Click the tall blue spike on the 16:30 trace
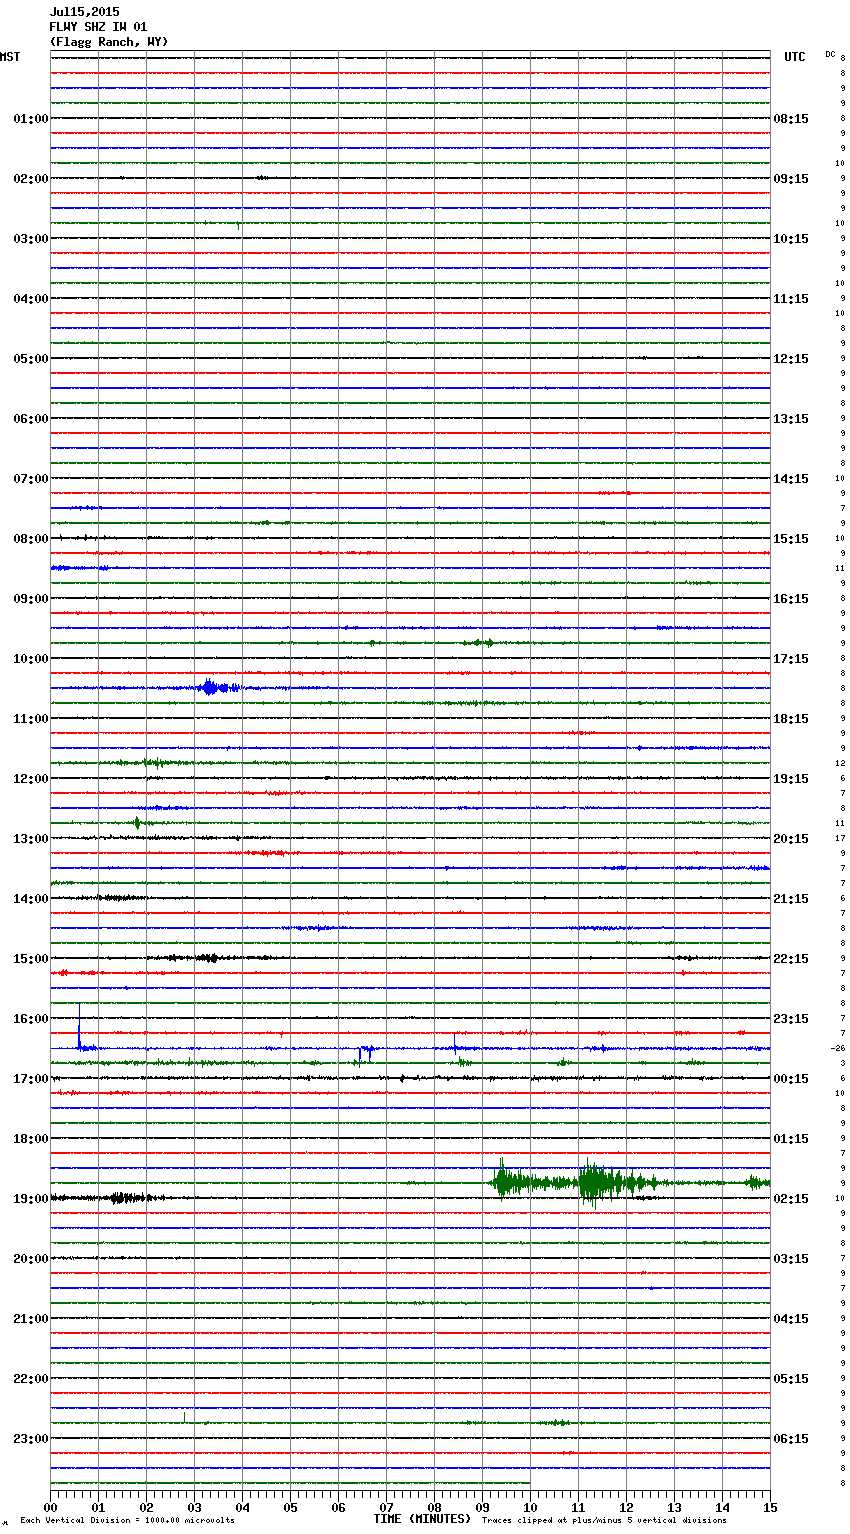This screenshot has height=1534, width=850. 79,1025
